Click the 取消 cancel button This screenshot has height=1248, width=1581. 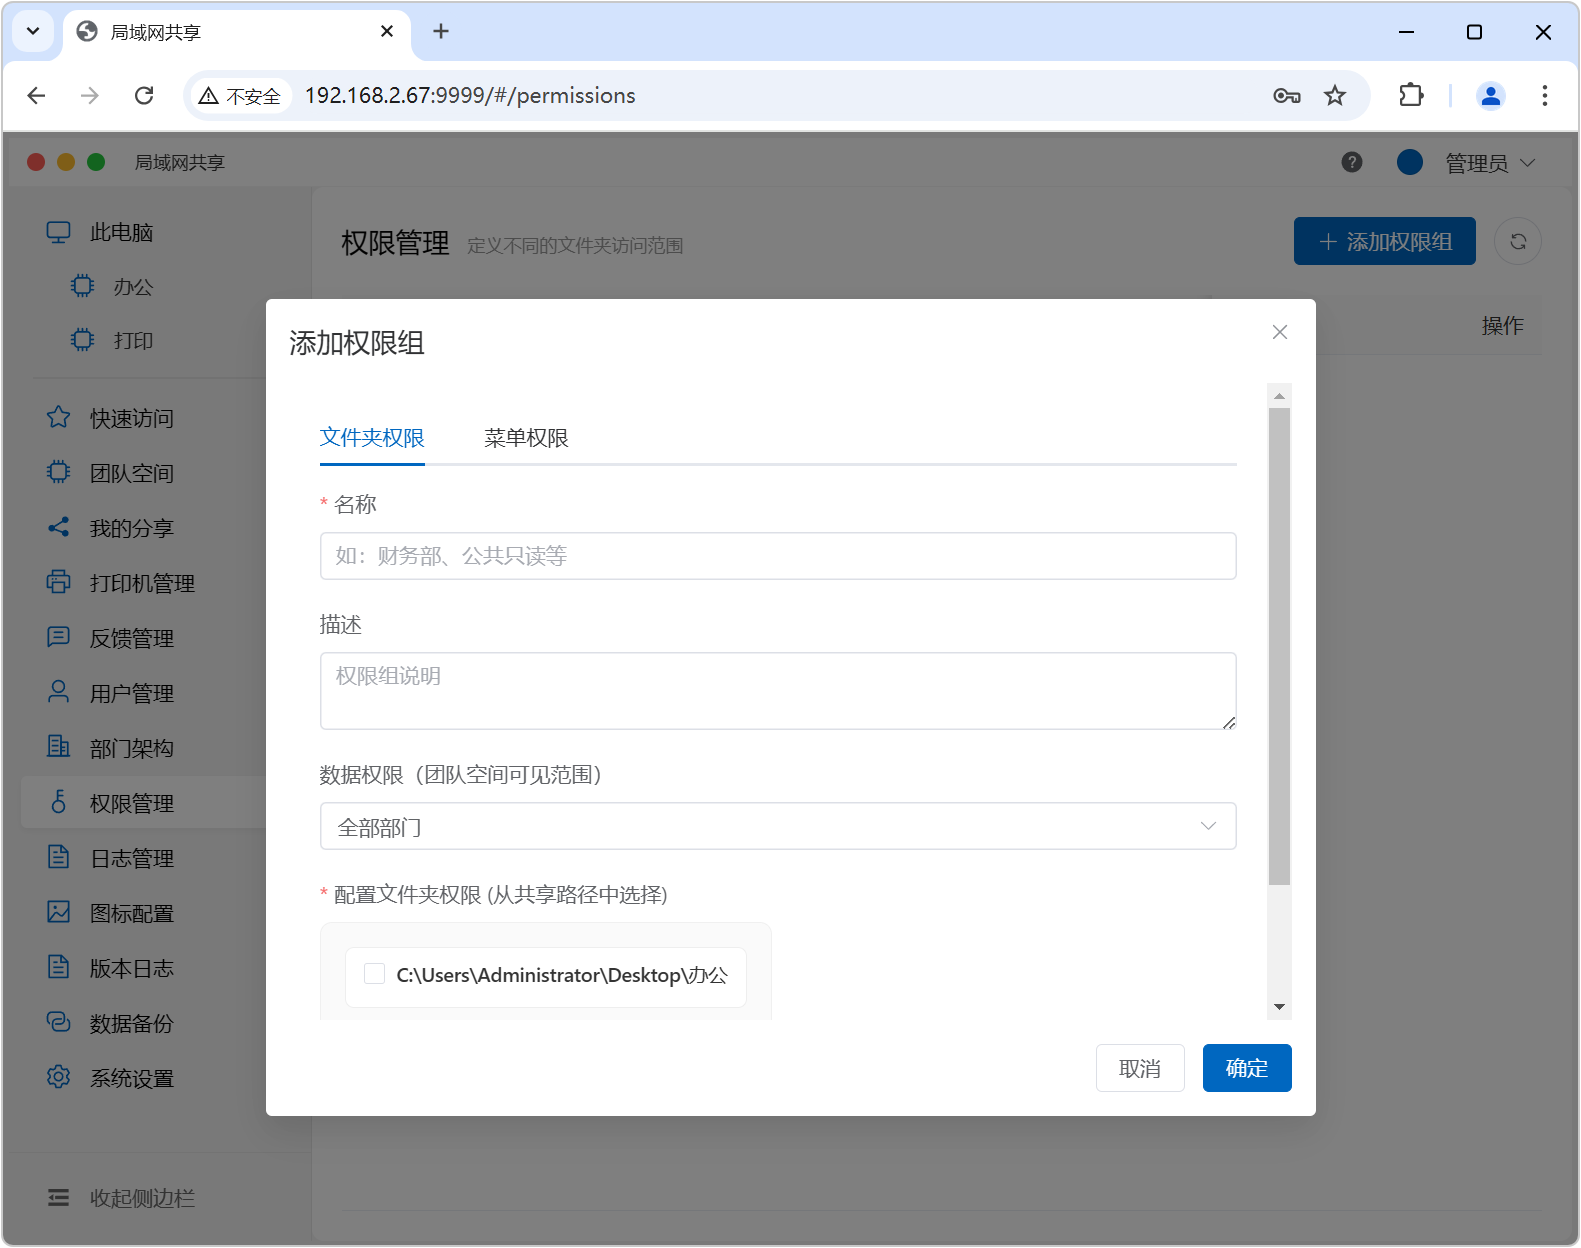[x=1140, y=1068]
